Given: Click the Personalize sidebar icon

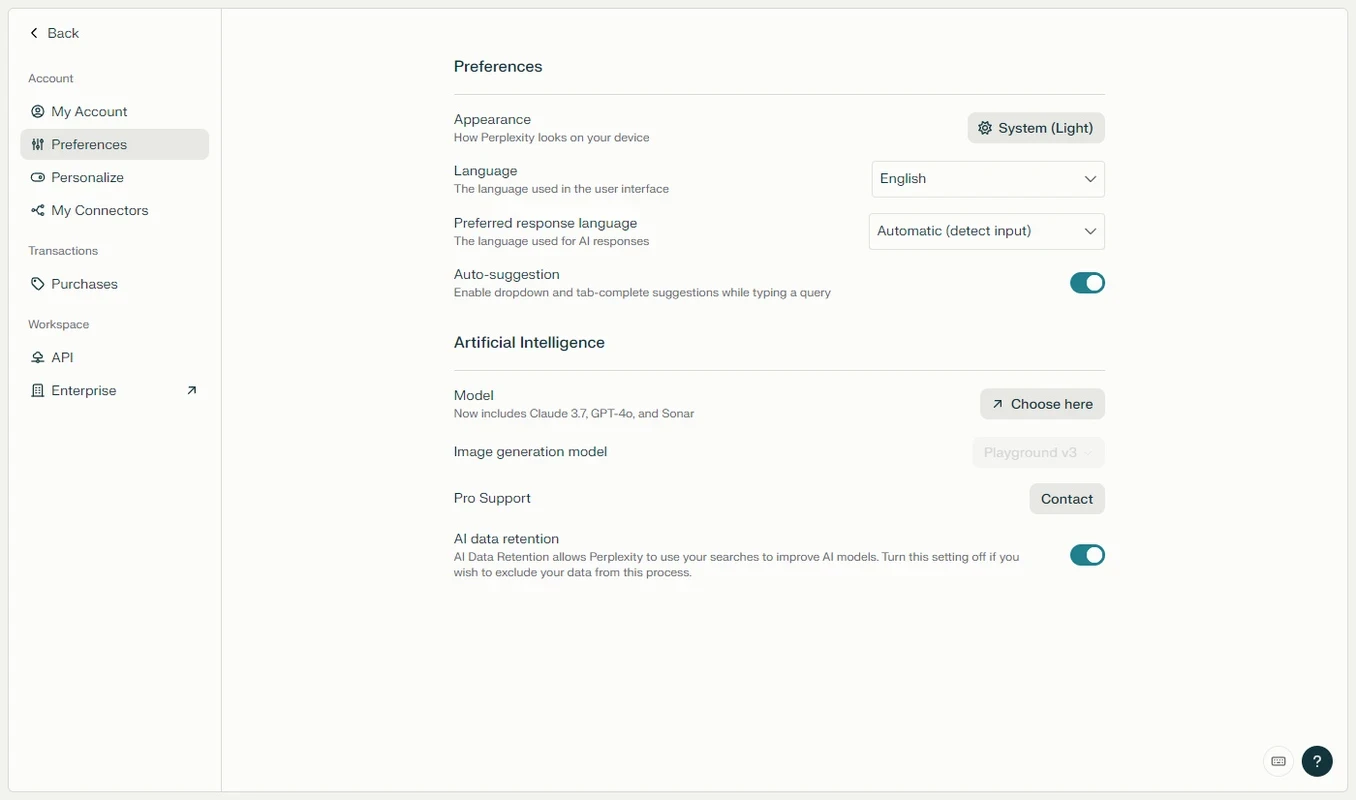Looking at the screenshot, I should tap(38, 178).
